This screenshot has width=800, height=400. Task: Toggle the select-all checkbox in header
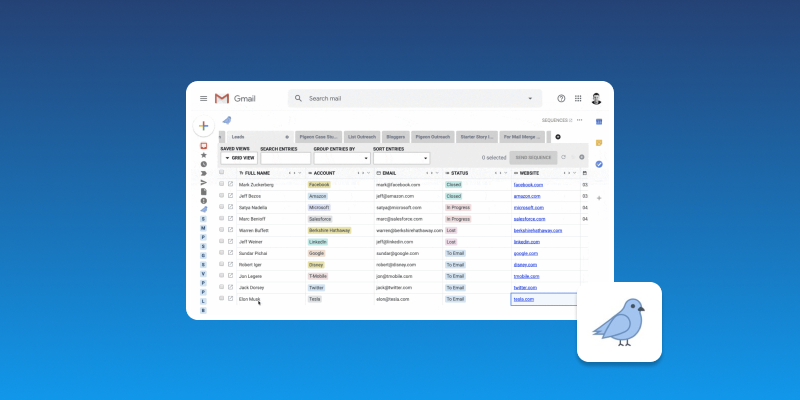pos(221,172)
